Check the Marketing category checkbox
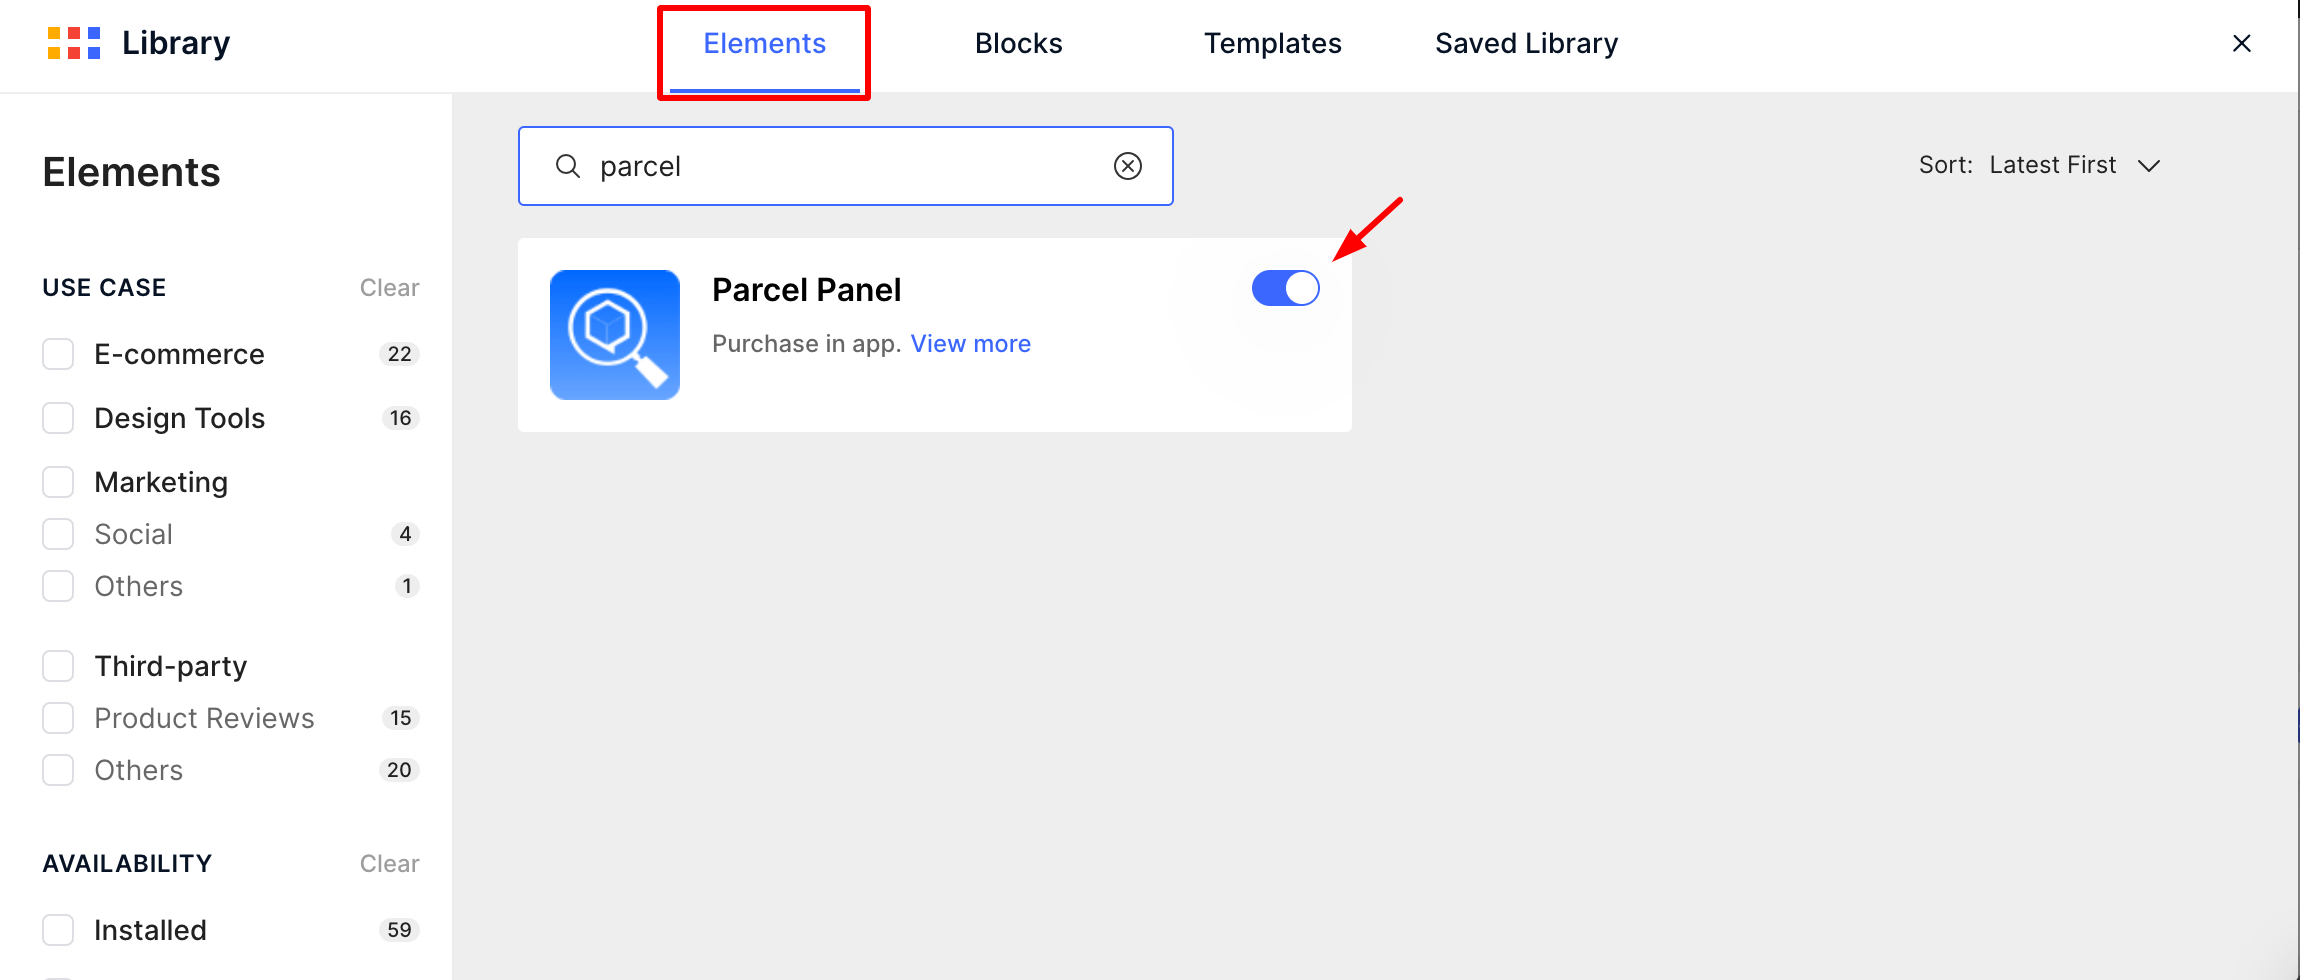2300x980 pixels. 58,482
